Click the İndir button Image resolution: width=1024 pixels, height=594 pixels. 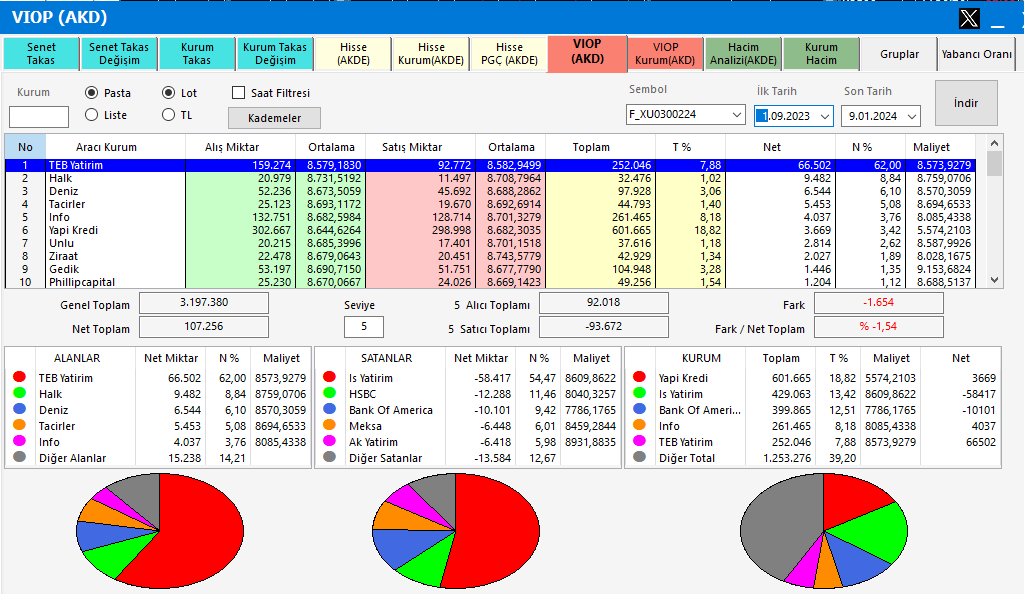[966, 103]
